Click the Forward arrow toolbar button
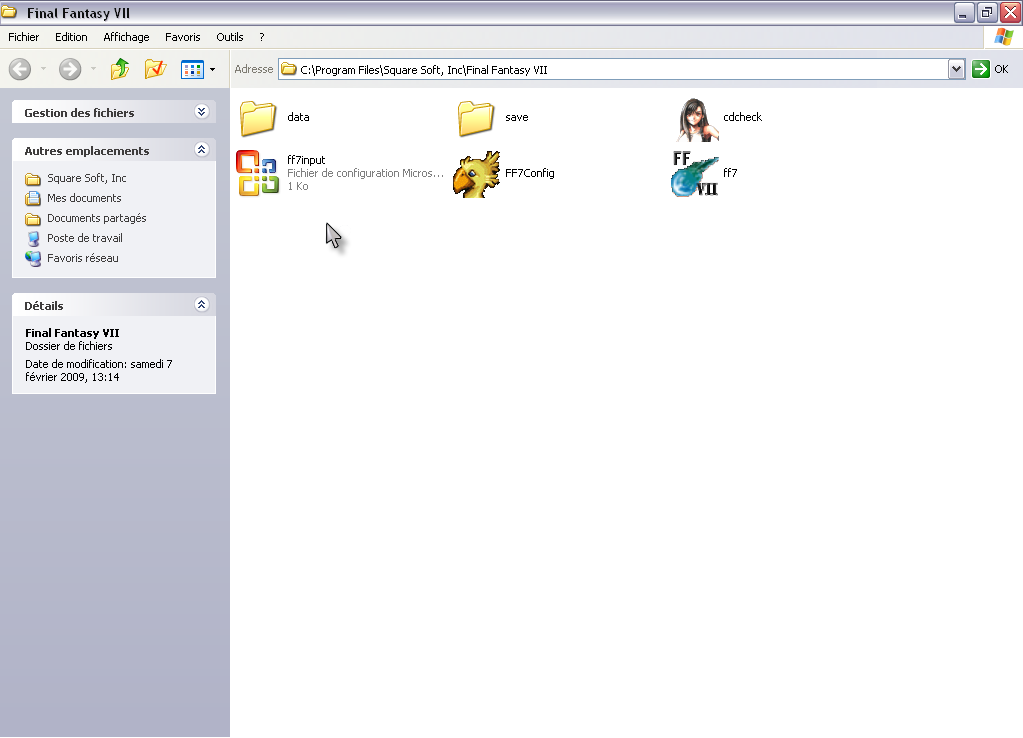The image size is (1023, 738). click(x=70, y=69)
